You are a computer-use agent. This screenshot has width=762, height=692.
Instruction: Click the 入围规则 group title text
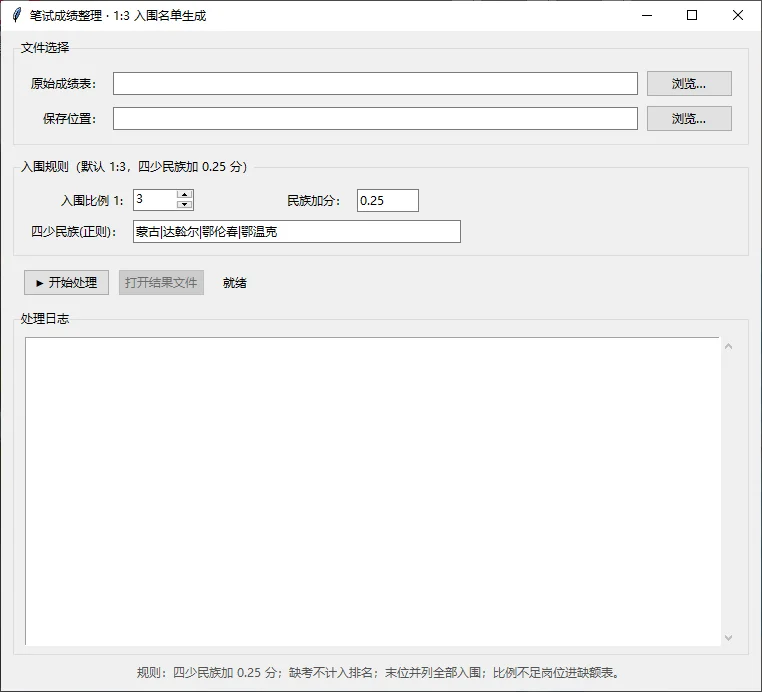point(134,167)
